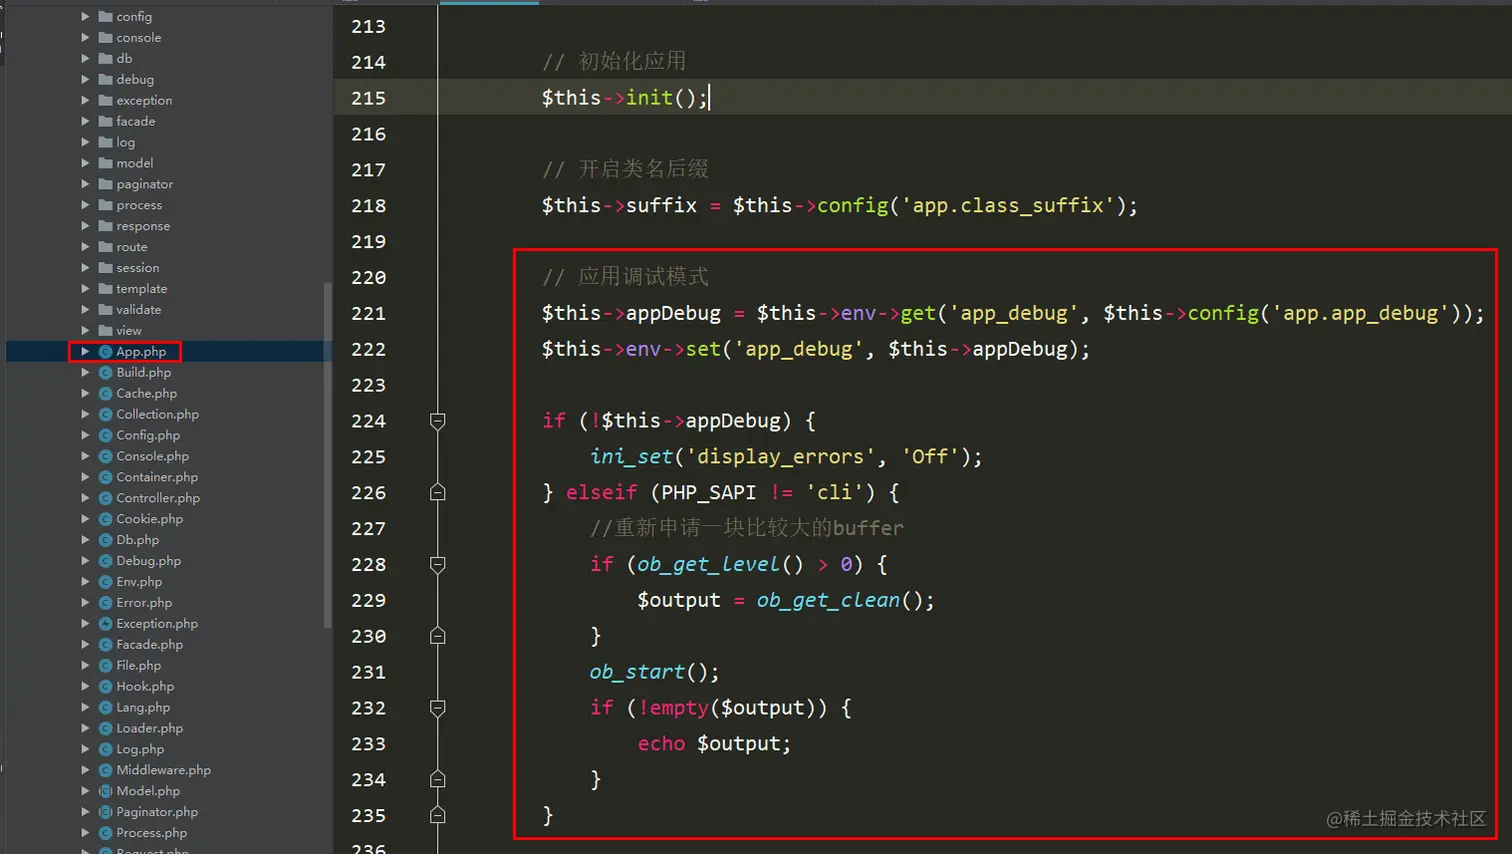Click the Lang.php class icon
The height and width of the screenshot is (854, 1512).
point(105,708)
